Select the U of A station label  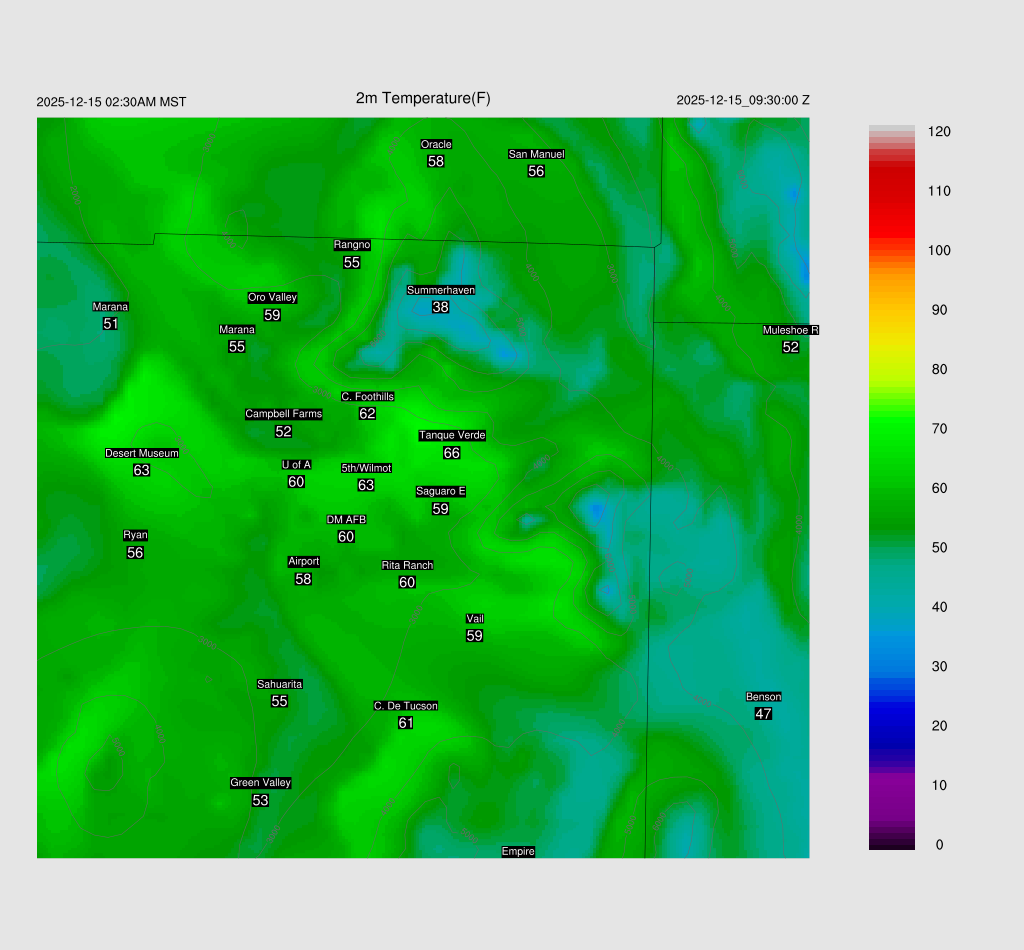pyautogui.click(x=296, y=464)
